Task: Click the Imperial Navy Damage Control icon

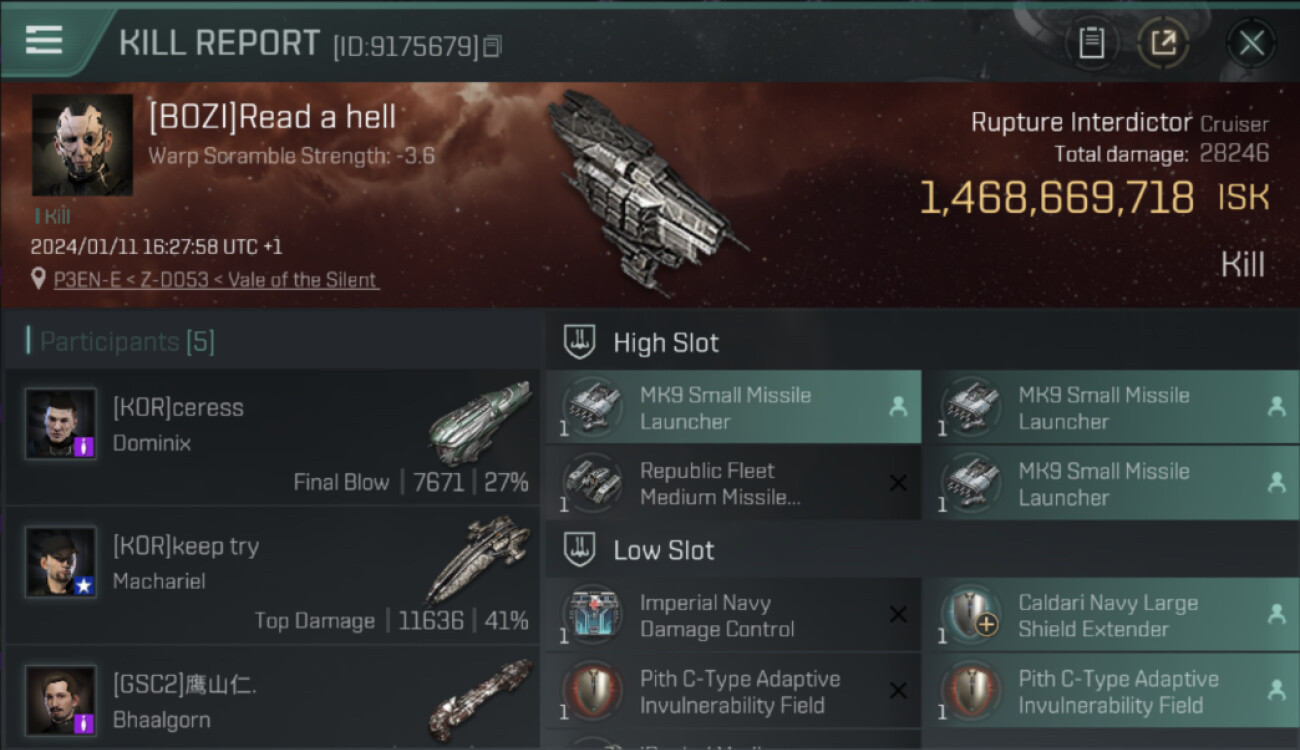Action: (593, 616)
